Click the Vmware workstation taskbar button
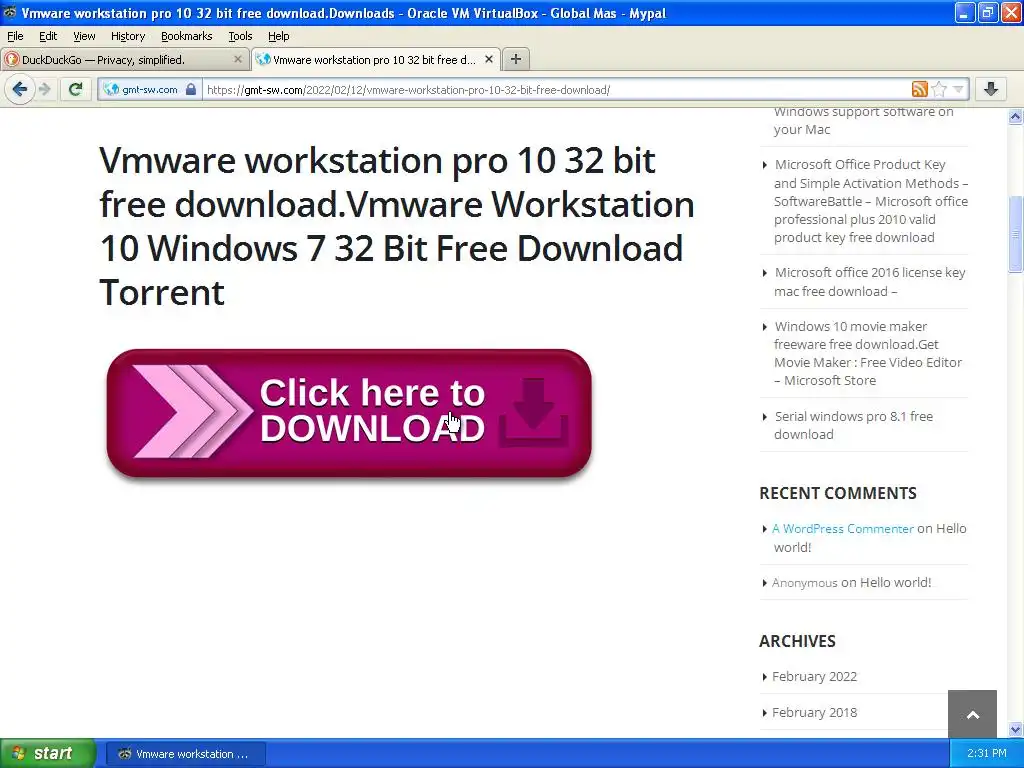1024x768 pixels. coord(185,754)
